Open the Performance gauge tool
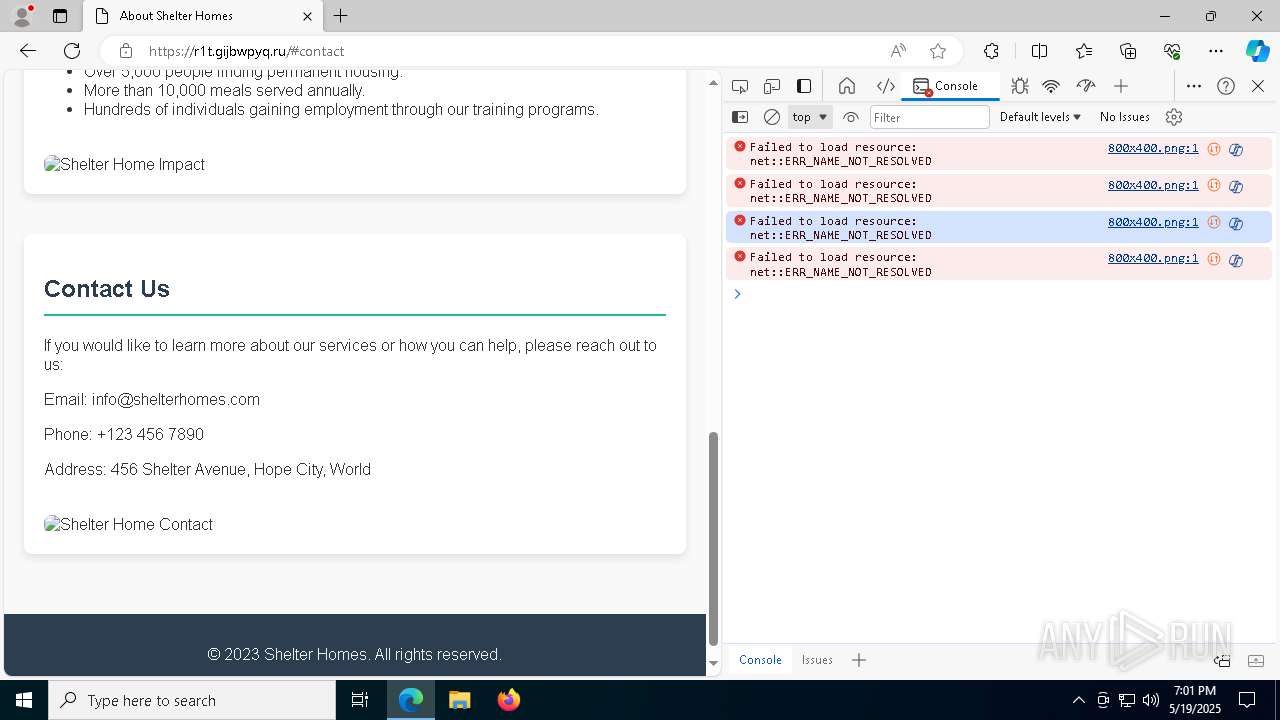The height and width of the screenshot is (720, 1280). (1086, 86)
